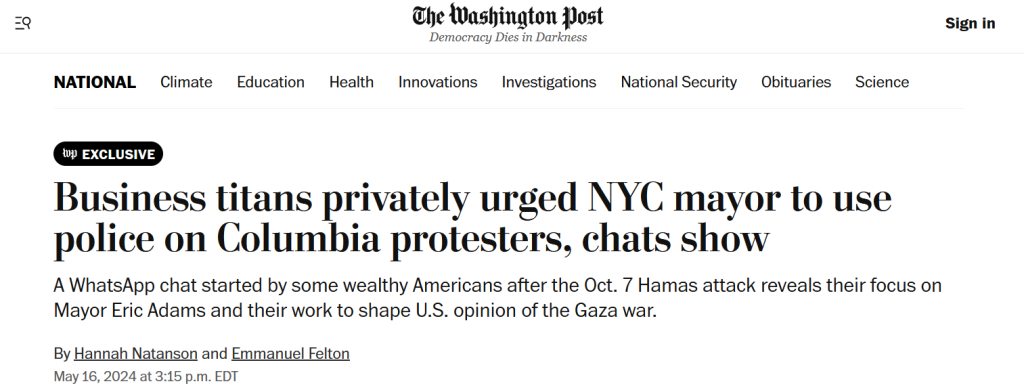Open the Education section
Viewport: 1024px width, 390px height.
270,82
